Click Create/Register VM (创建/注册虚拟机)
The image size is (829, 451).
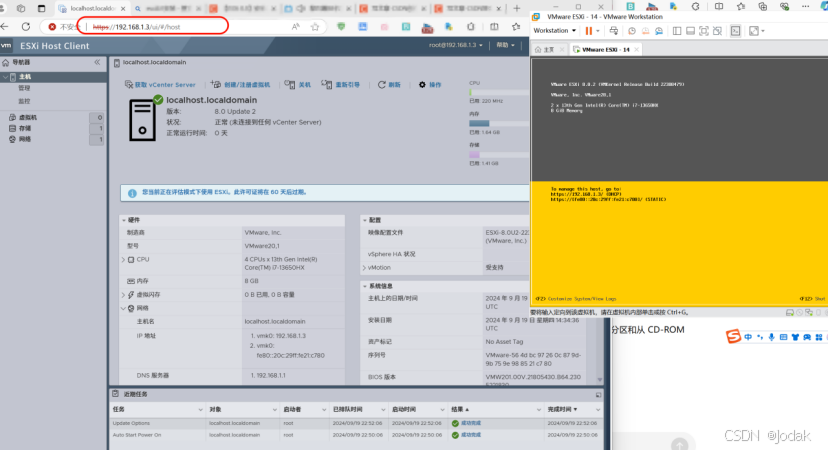241,85
